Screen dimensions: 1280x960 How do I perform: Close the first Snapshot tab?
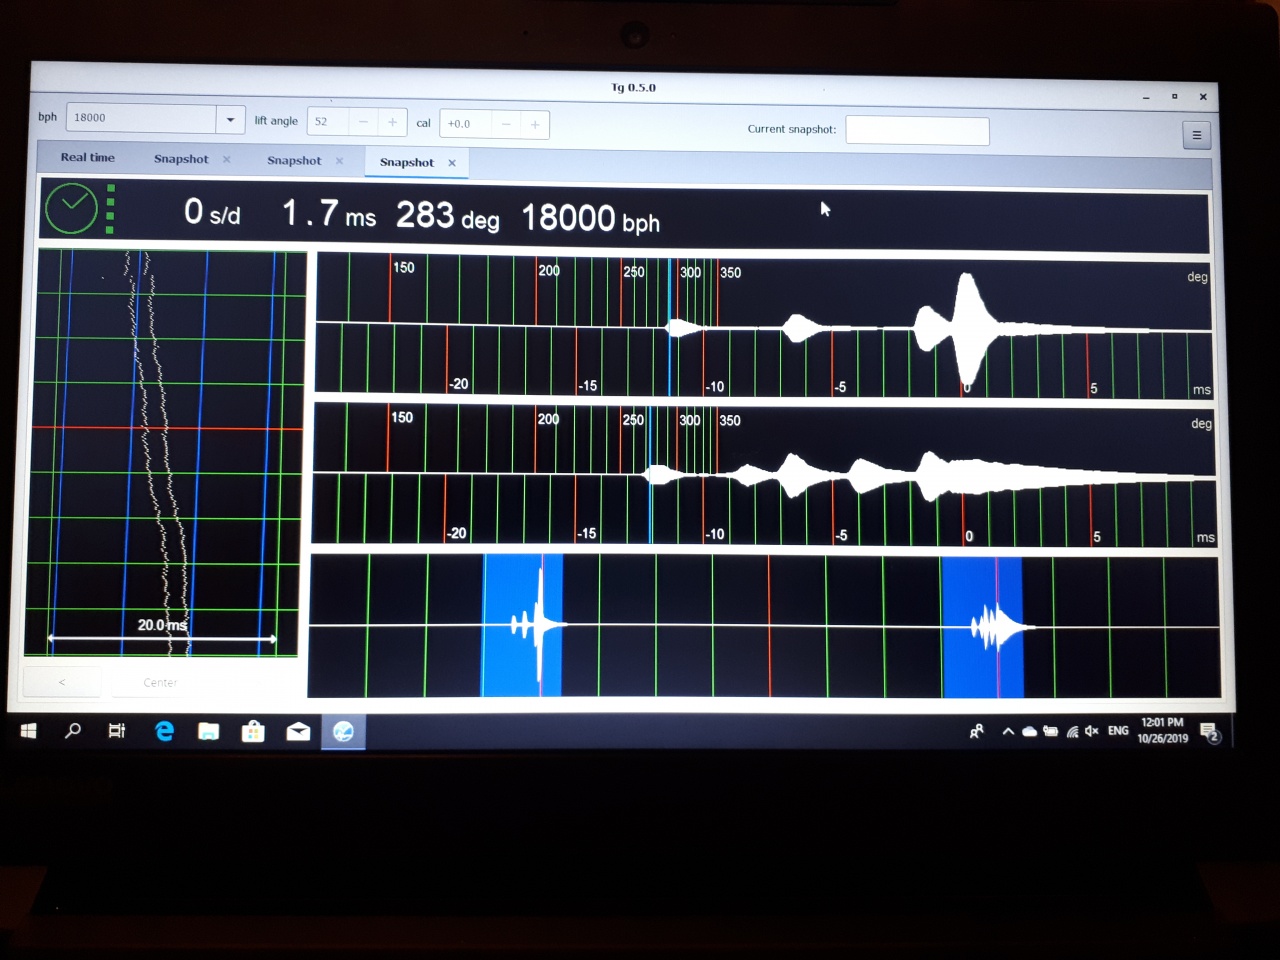(227, 160)
